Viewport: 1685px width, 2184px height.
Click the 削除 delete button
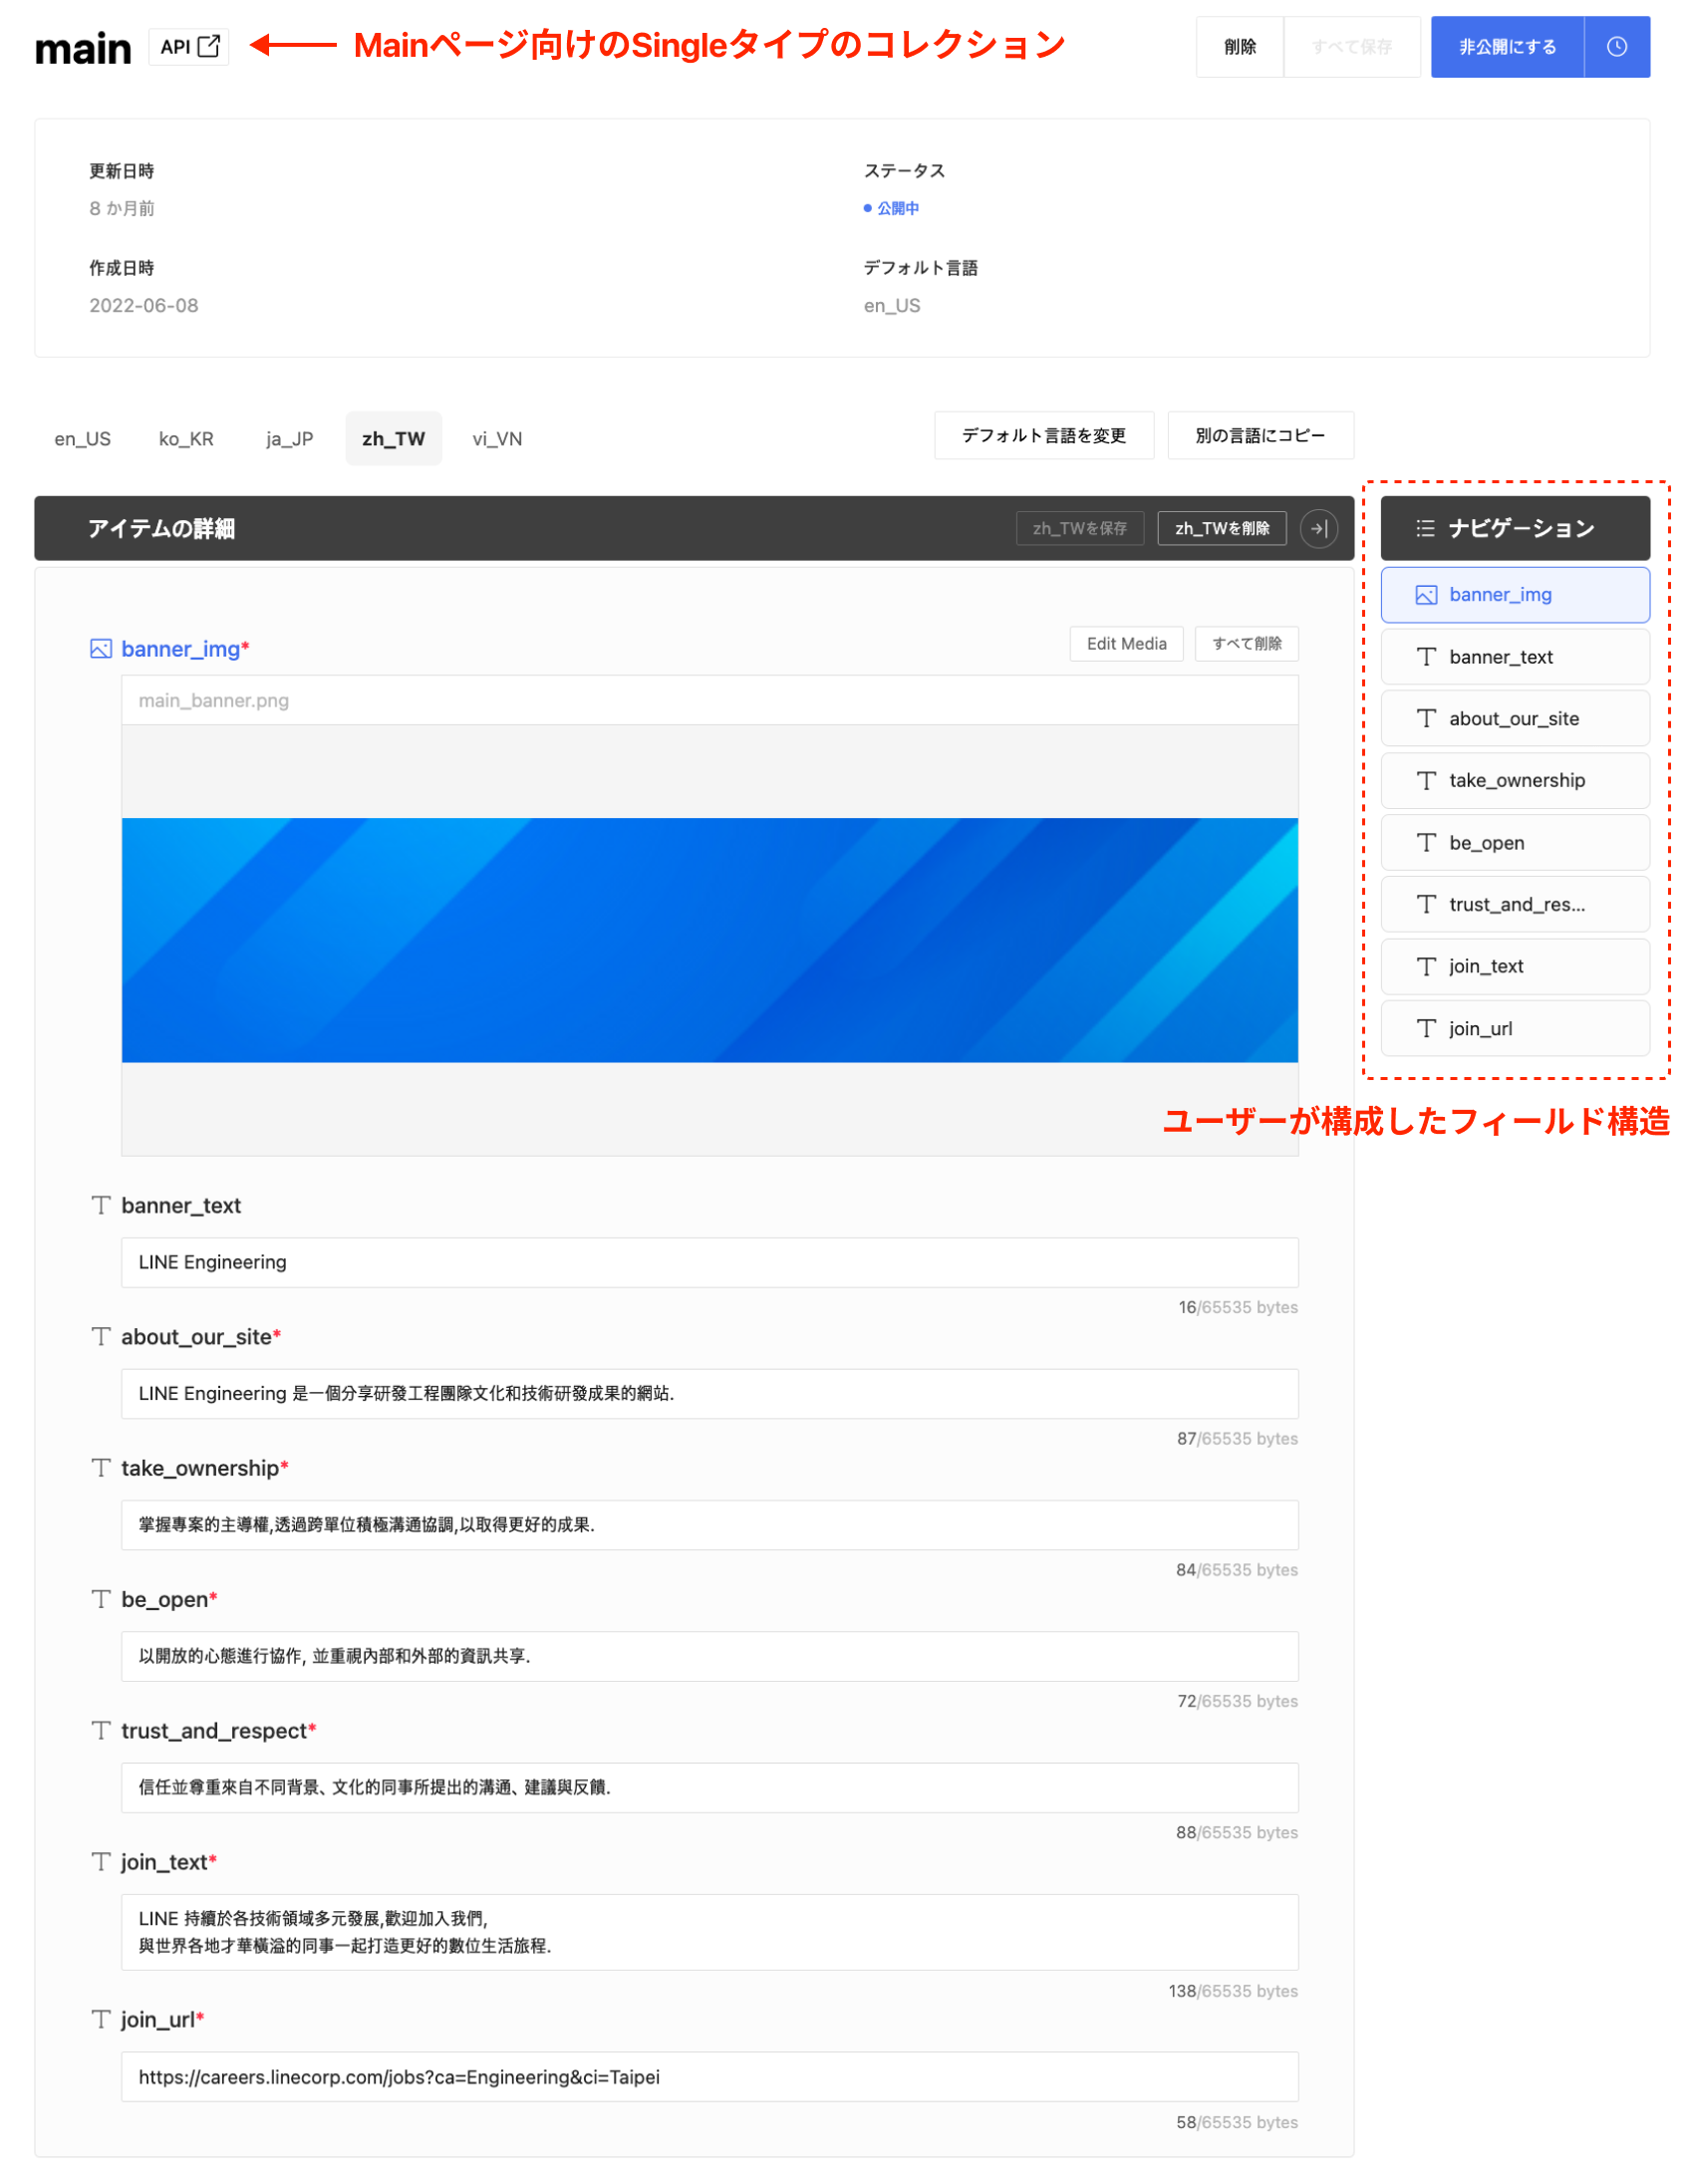[x=1240, y=47]
